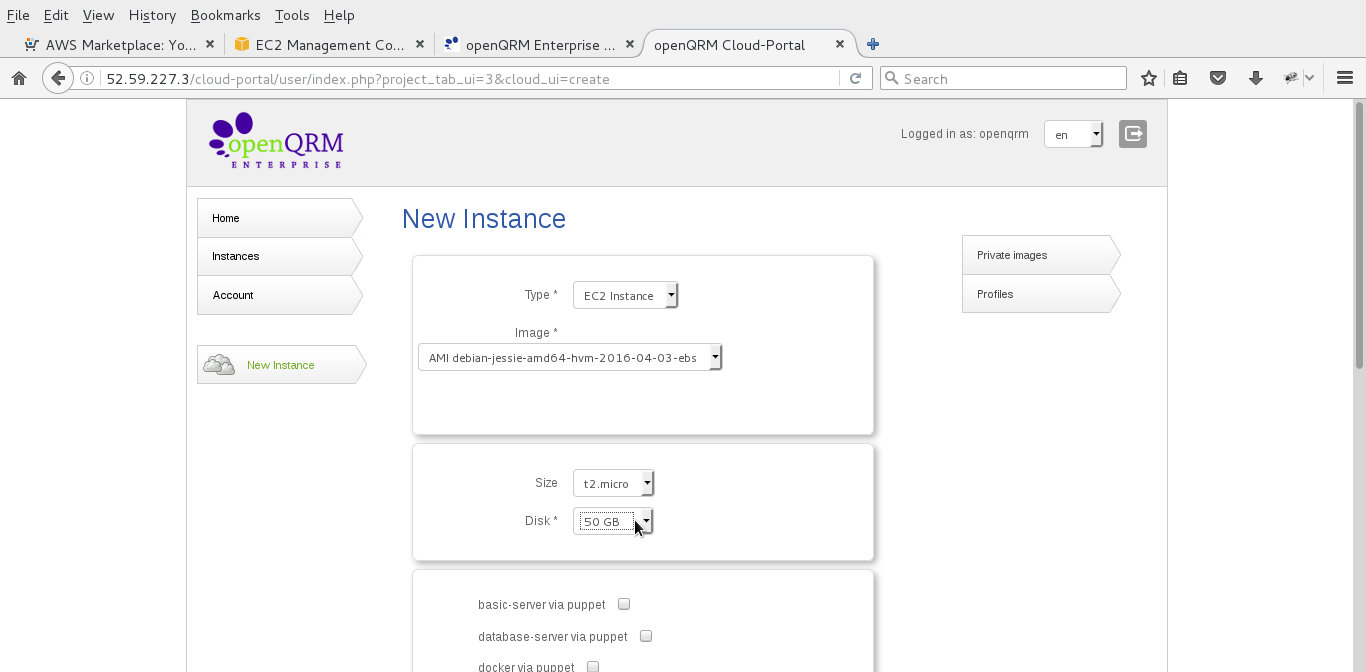
Task: Open Profiles panel
Action: coord(1040,294)
